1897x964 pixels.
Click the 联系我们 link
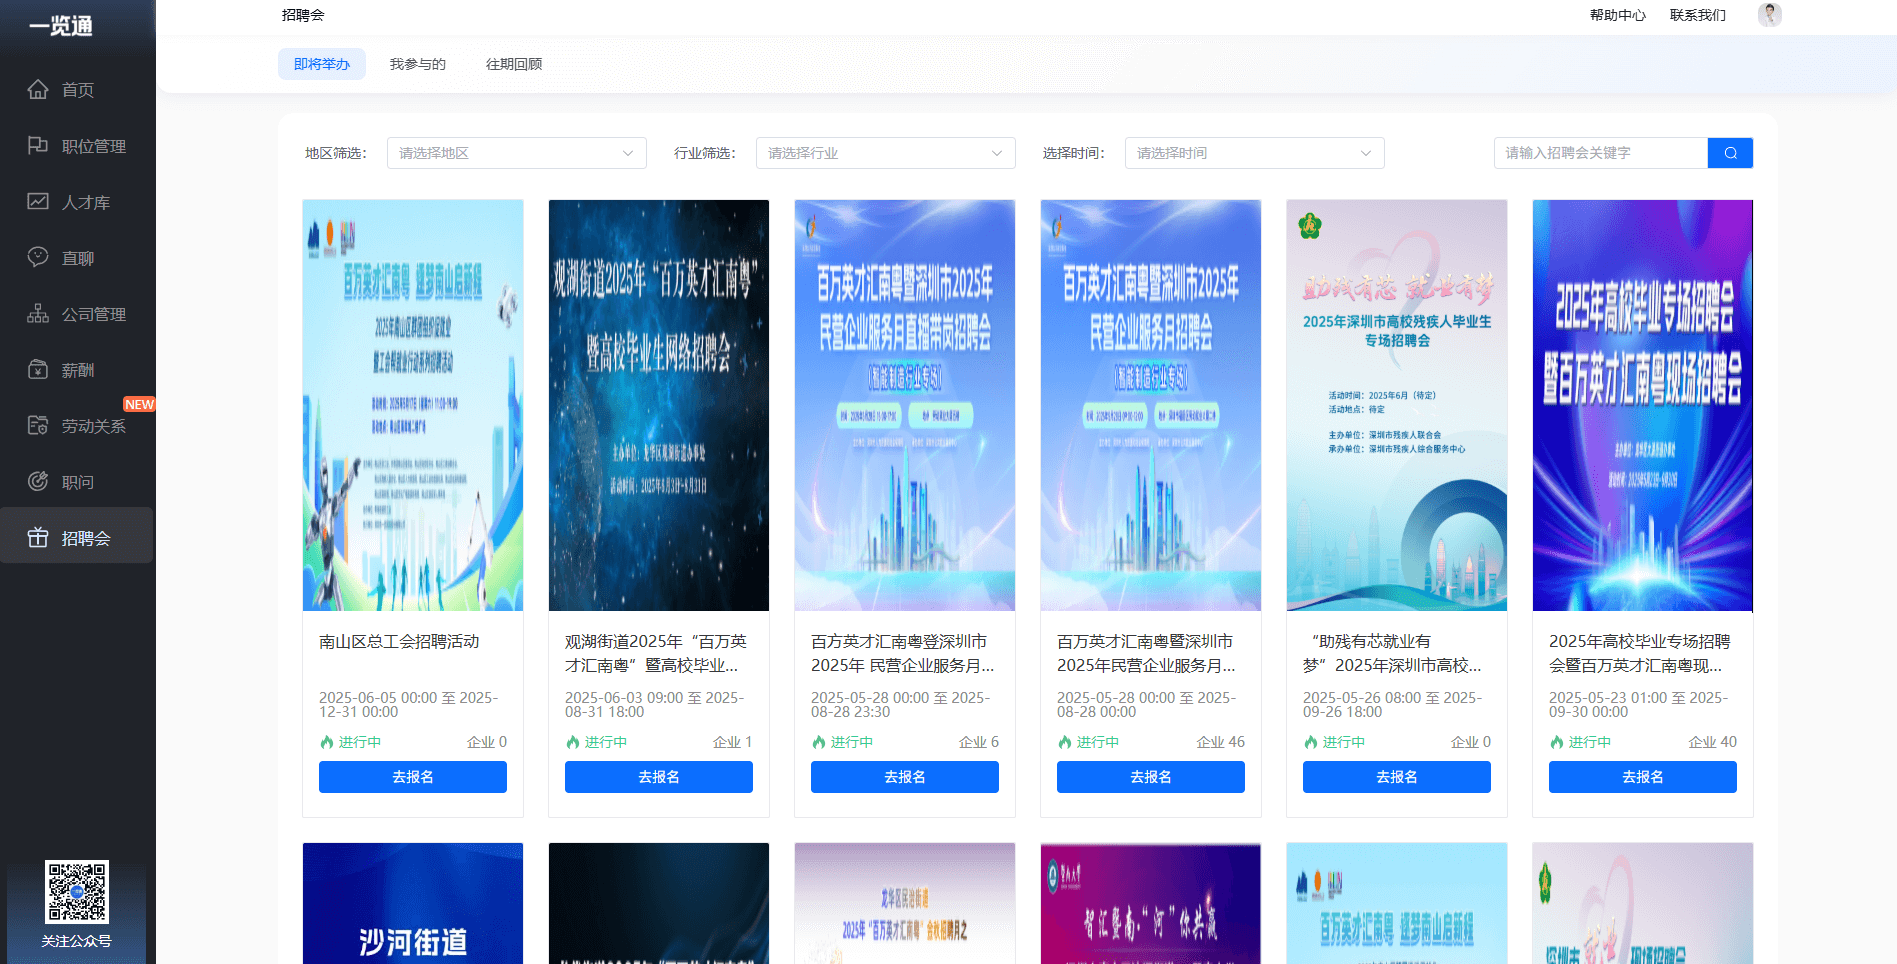pyautogui.click(x=1698, y=15)
